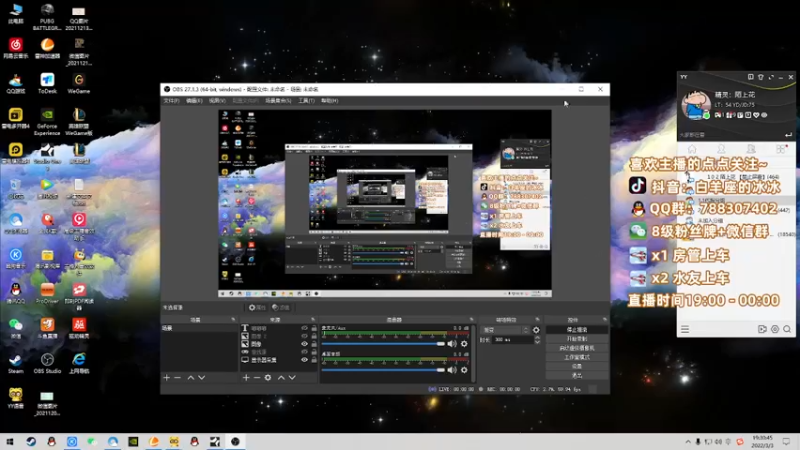Move the selected source down
The height and width of the screenshot is (450, 800).
point(292,378)
